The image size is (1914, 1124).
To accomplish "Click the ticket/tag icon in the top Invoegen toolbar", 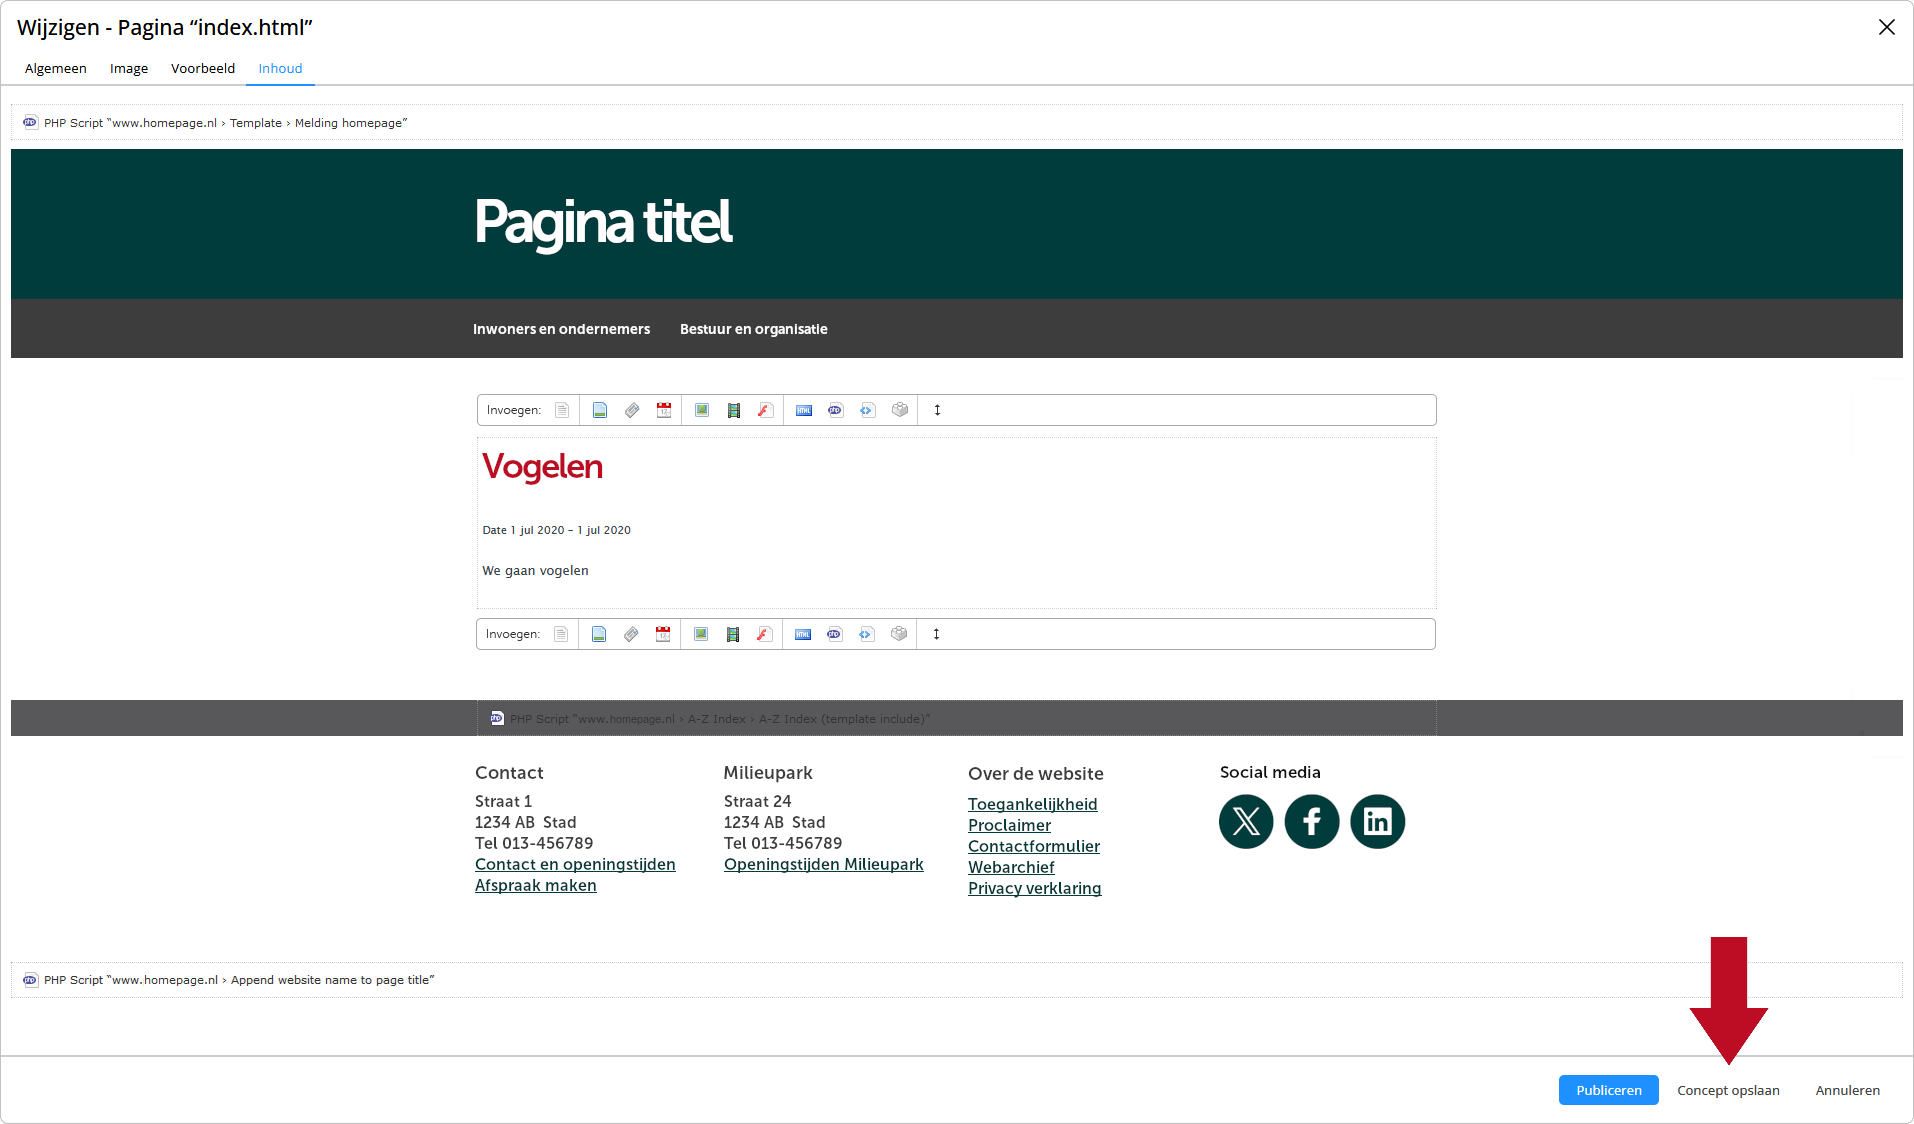I will click(x=632, y=410).
